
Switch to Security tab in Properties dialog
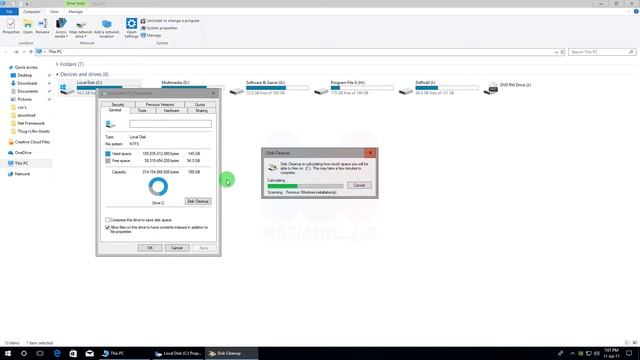[x=118, y=104]
